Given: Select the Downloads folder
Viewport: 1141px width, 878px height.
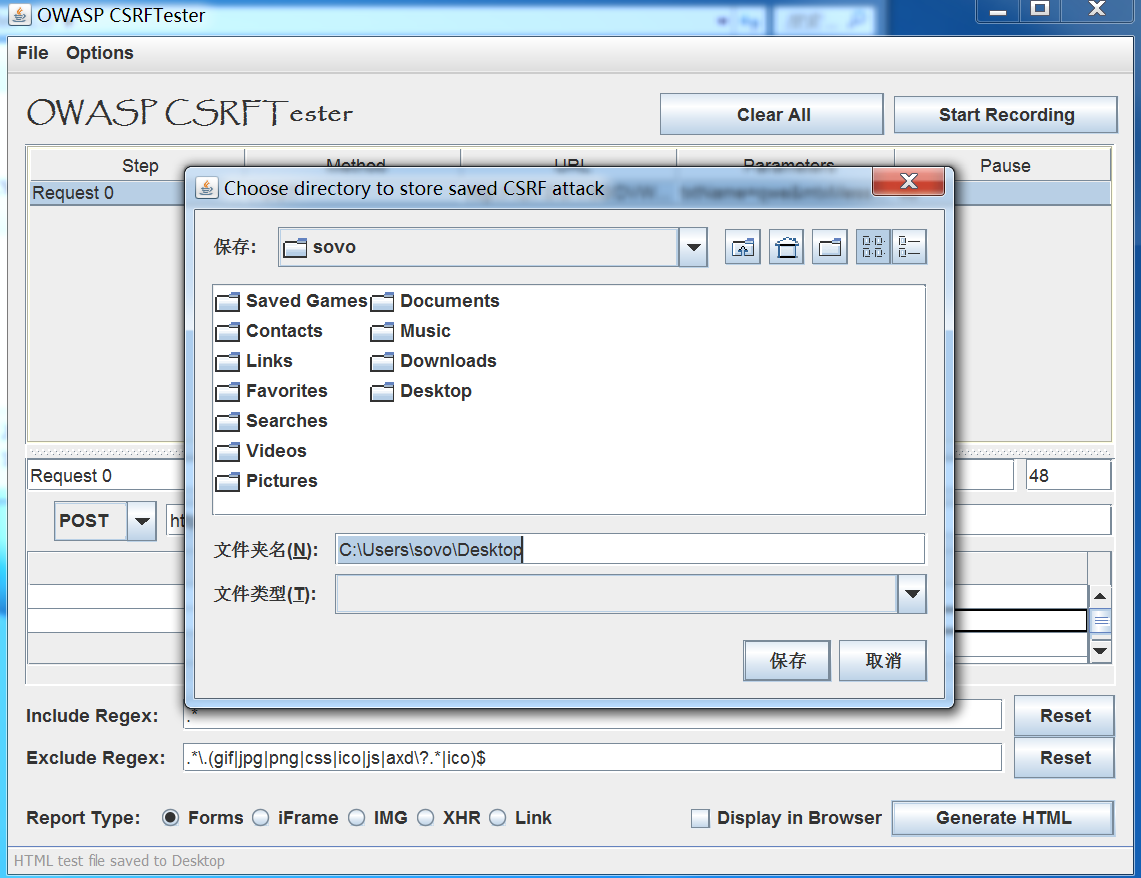Looking at the screenshot, I should (x=434, y=361).
